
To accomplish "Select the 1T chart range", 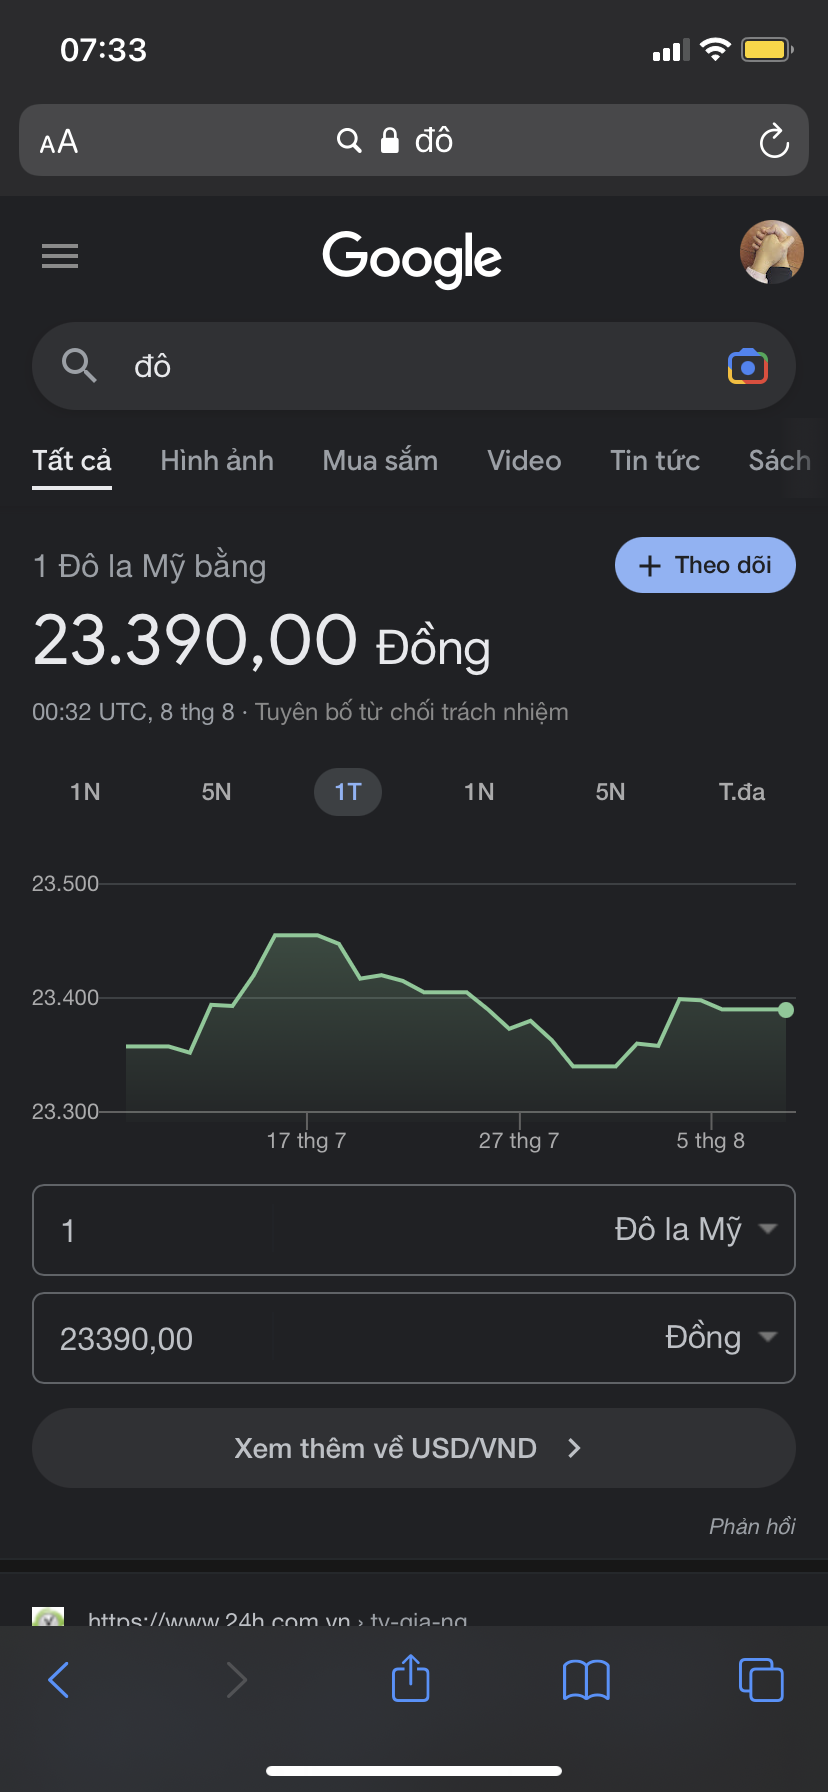I will pos(348,792).
